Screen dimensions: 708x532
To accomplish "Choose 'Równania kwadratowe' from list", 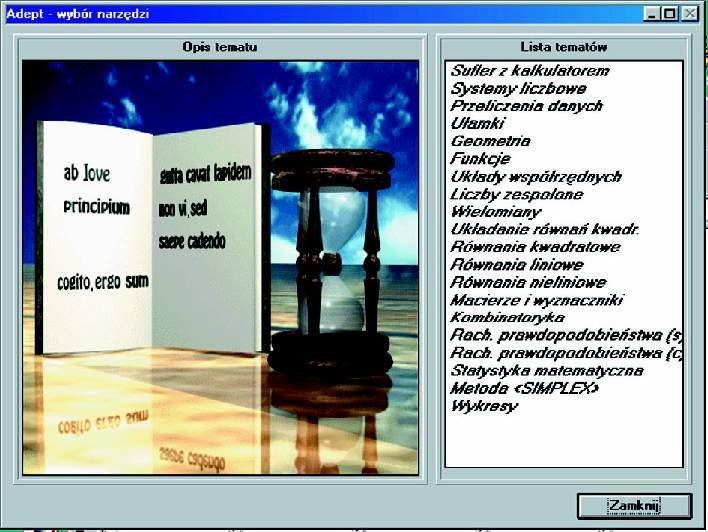I will pos(535,247).
